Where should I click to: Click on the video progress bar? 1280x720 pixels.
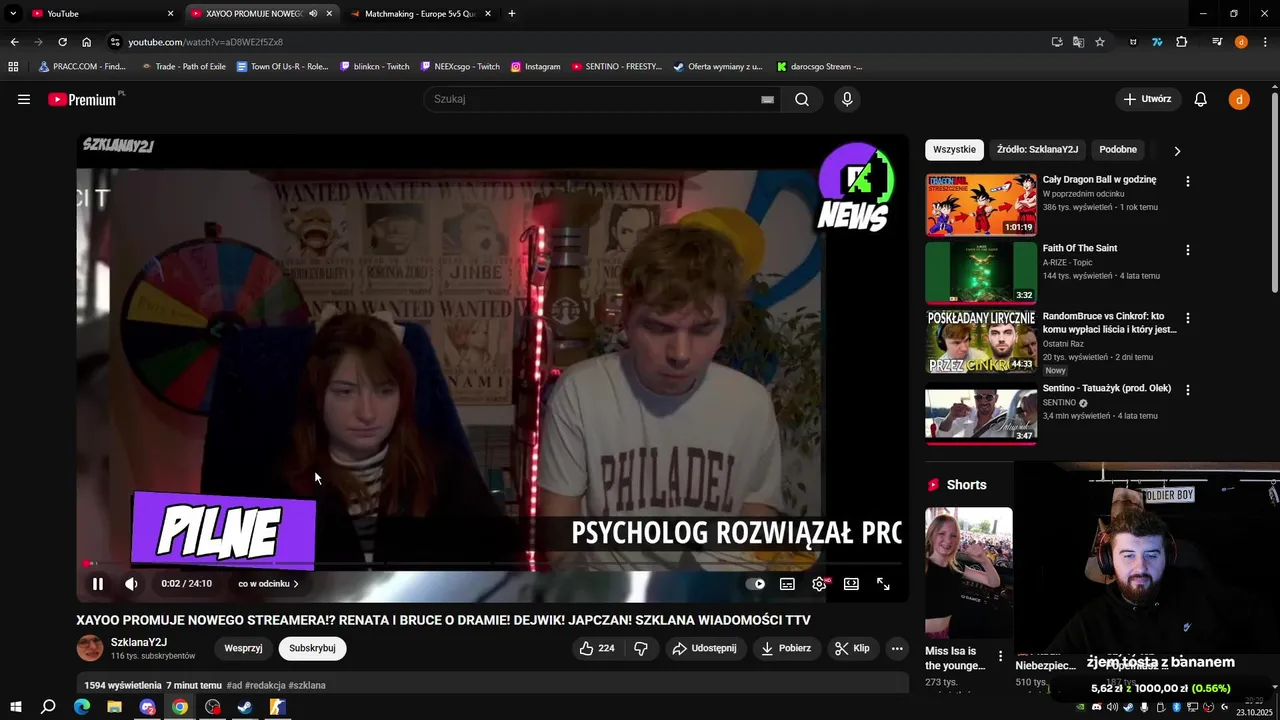coord(493,565)
